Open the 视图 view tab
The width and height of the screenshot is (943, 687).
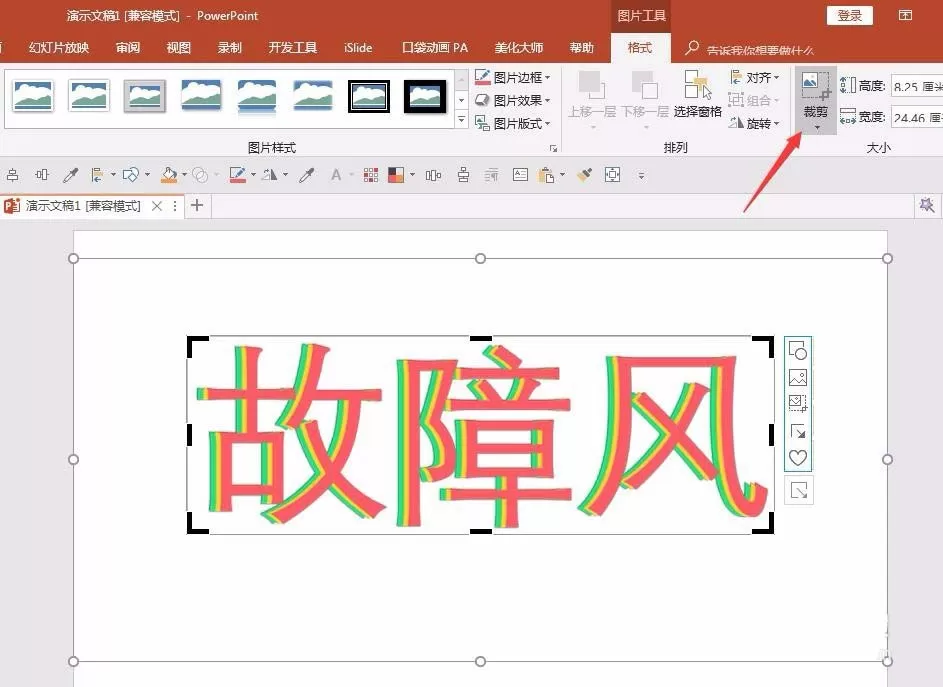point(179,48)
